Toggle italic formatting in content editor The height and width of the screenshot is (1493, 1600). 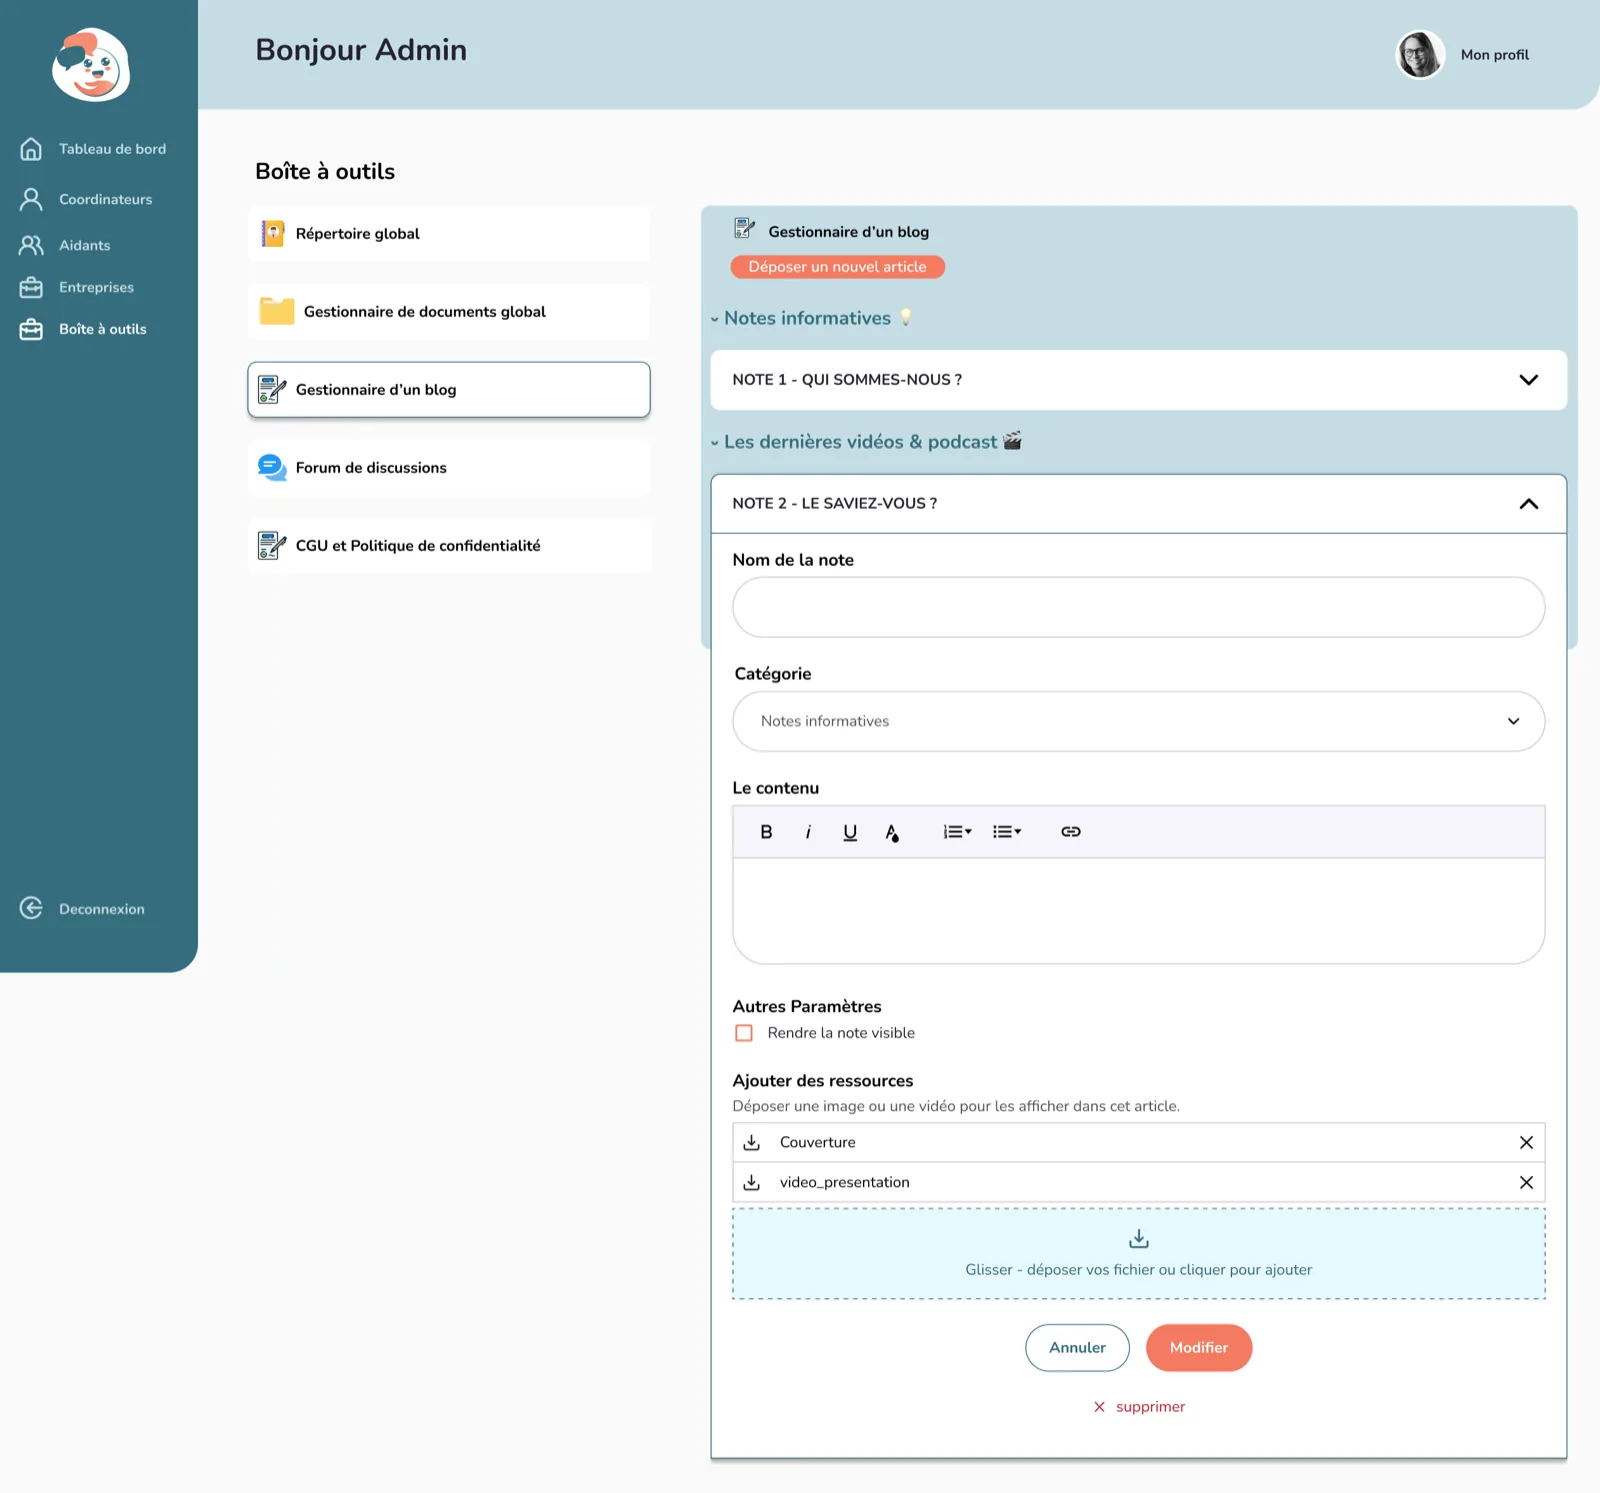[x=808, y=832]
